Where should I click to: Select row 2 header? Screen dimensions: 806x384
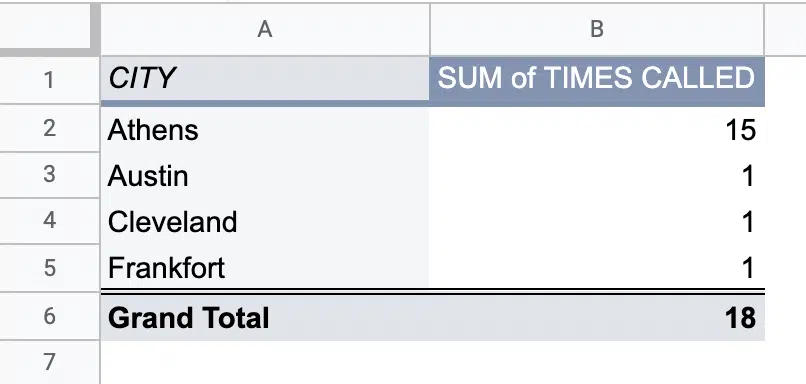point(49,128)
